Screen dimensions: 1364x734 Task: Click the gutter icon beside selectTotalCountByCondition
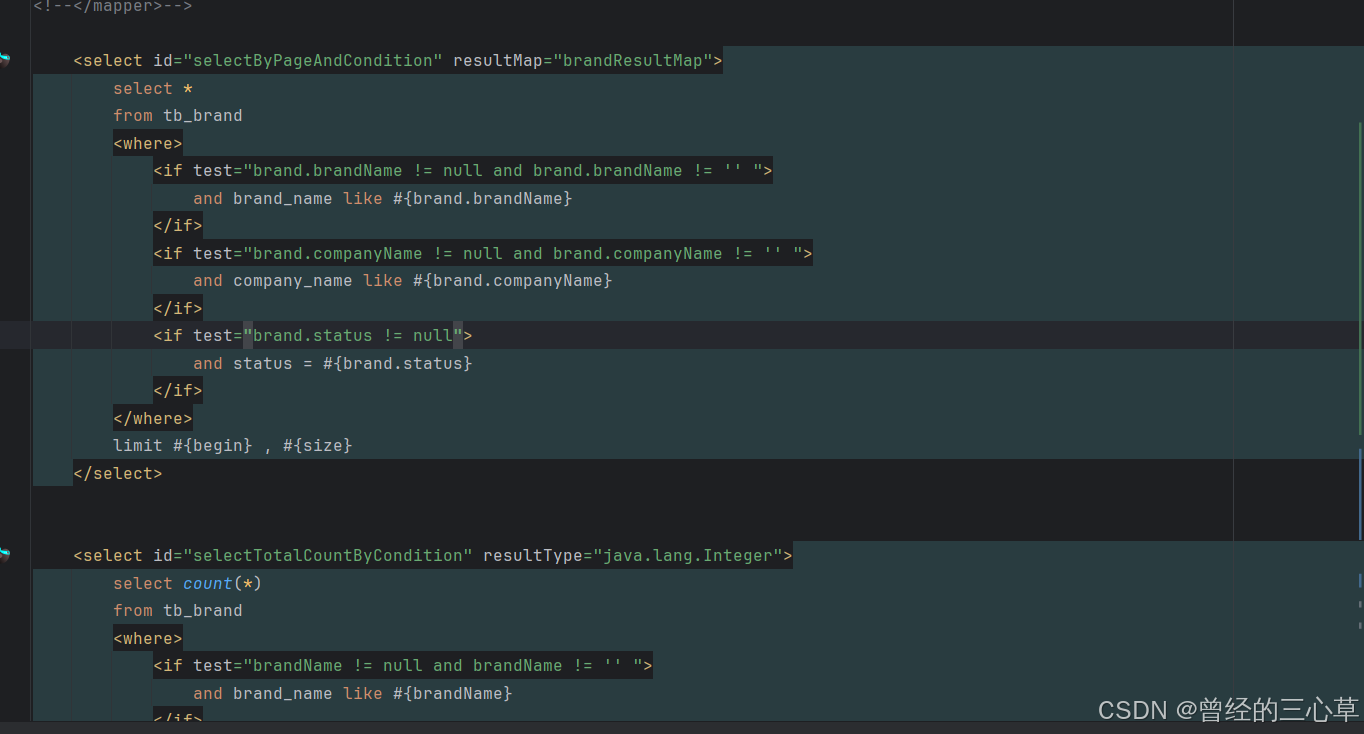(5, 555)
